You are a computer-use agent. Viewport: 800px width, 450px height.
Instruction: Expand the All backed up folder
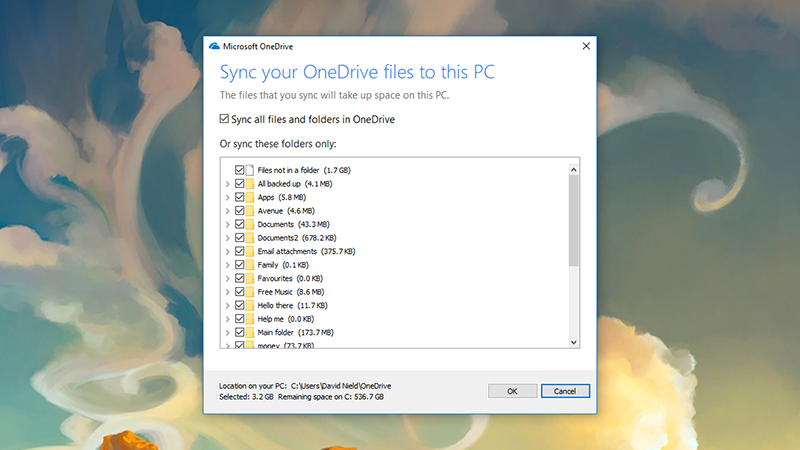pyautogui.click(x=228, y=184)
